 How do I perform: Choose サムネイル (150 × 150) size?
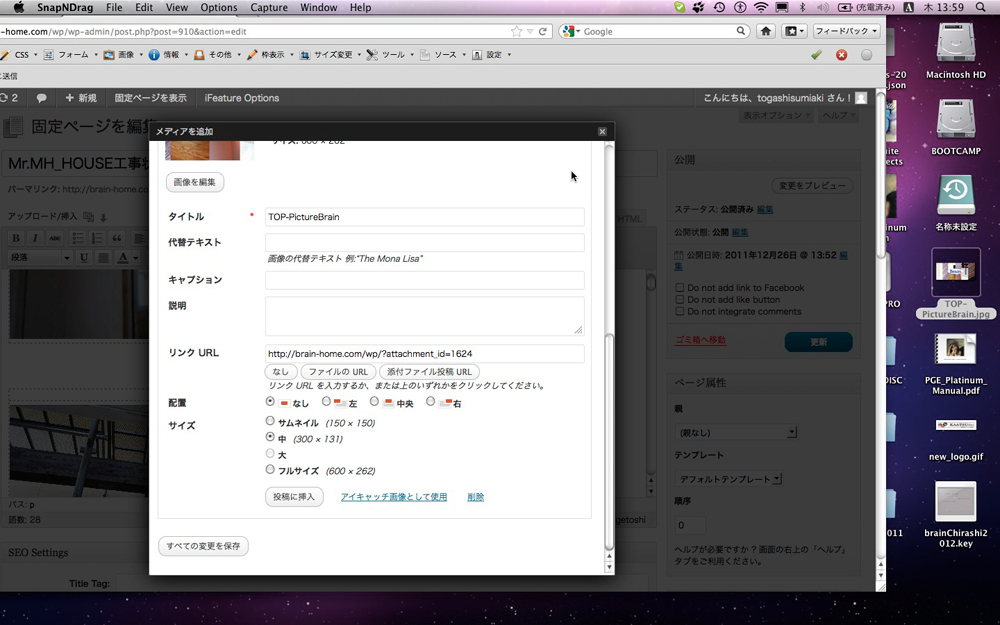[x=270, y=421]
